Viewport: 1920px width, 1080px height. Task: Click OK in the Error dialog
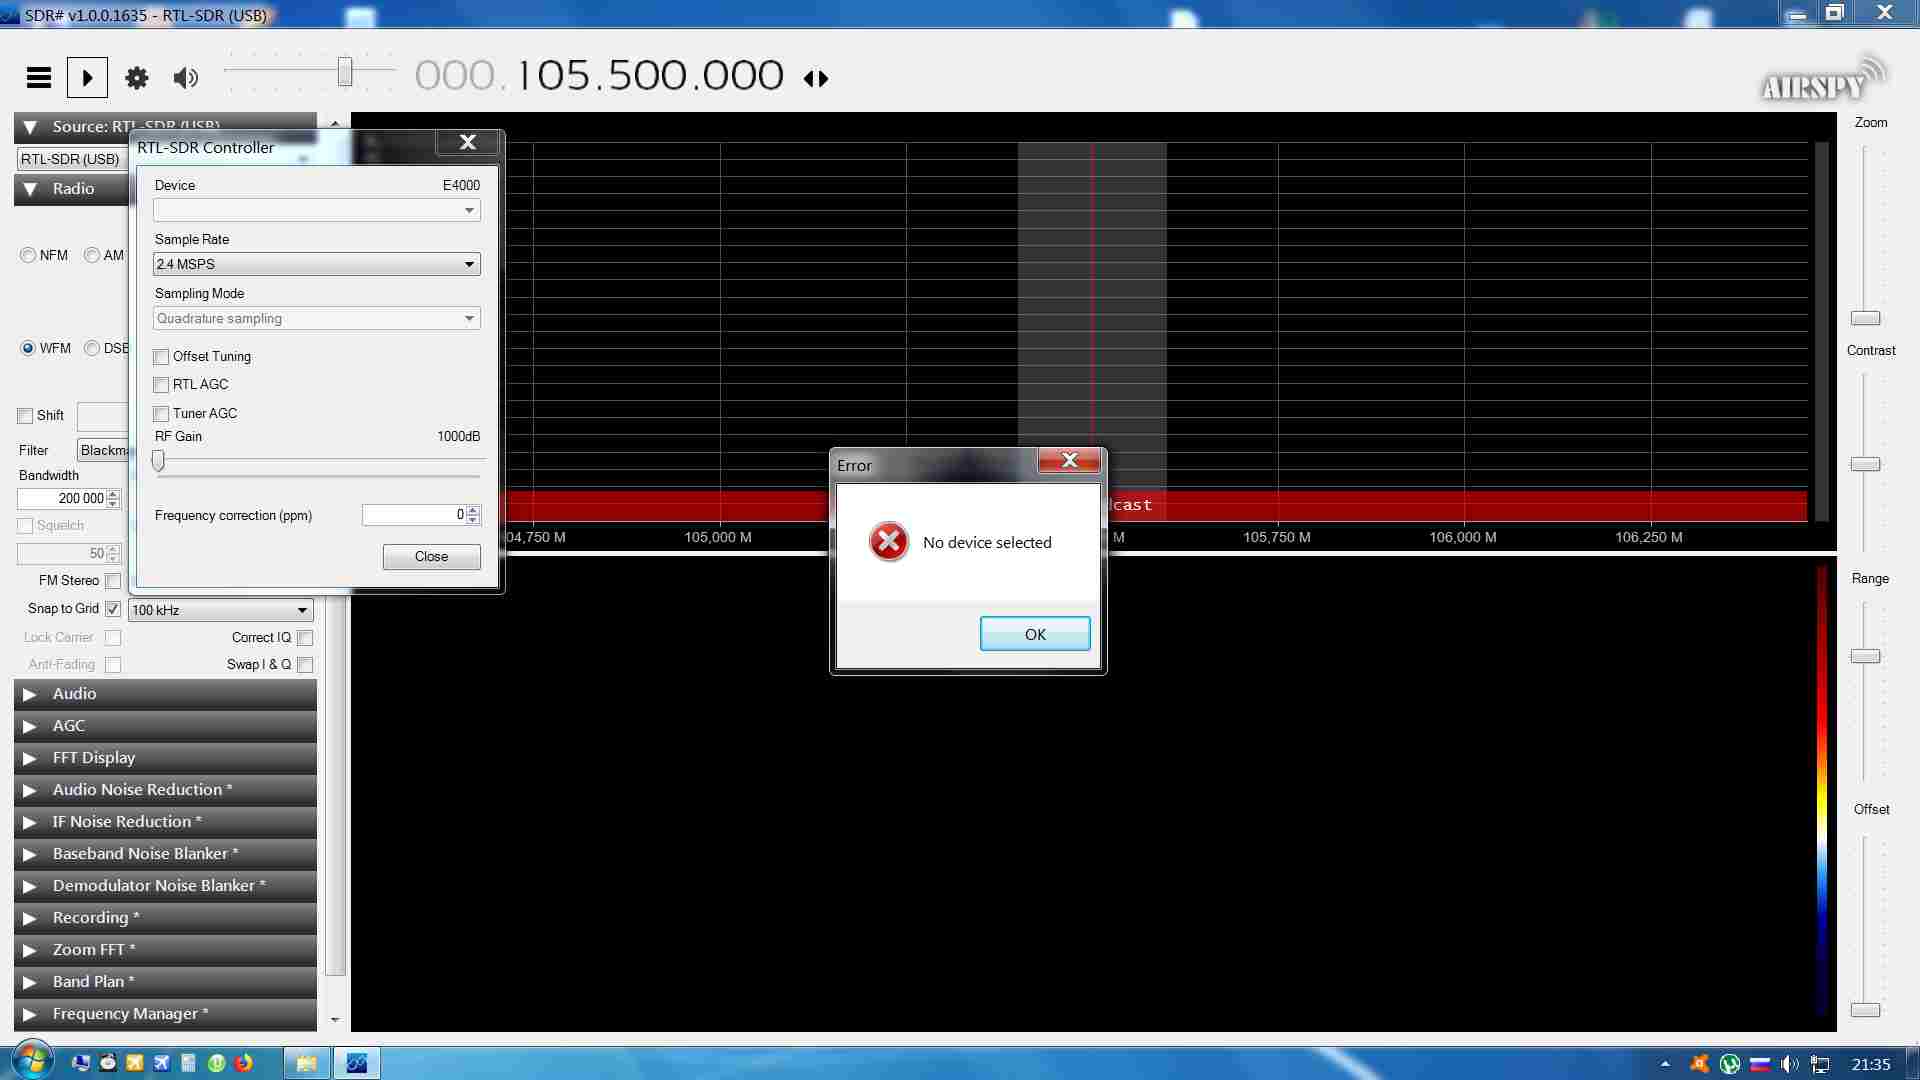tap(1035, 634)
